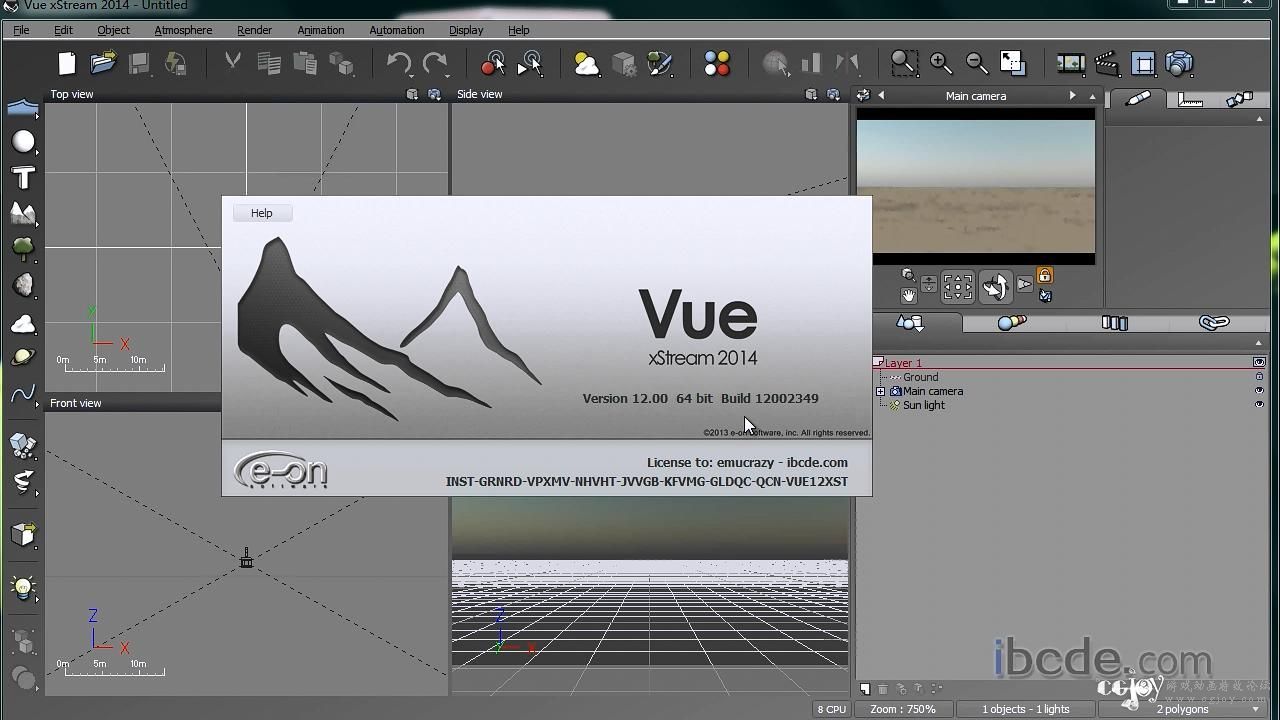
Task: Switch to the Objects tab in world browser
Action: (911, 323)
